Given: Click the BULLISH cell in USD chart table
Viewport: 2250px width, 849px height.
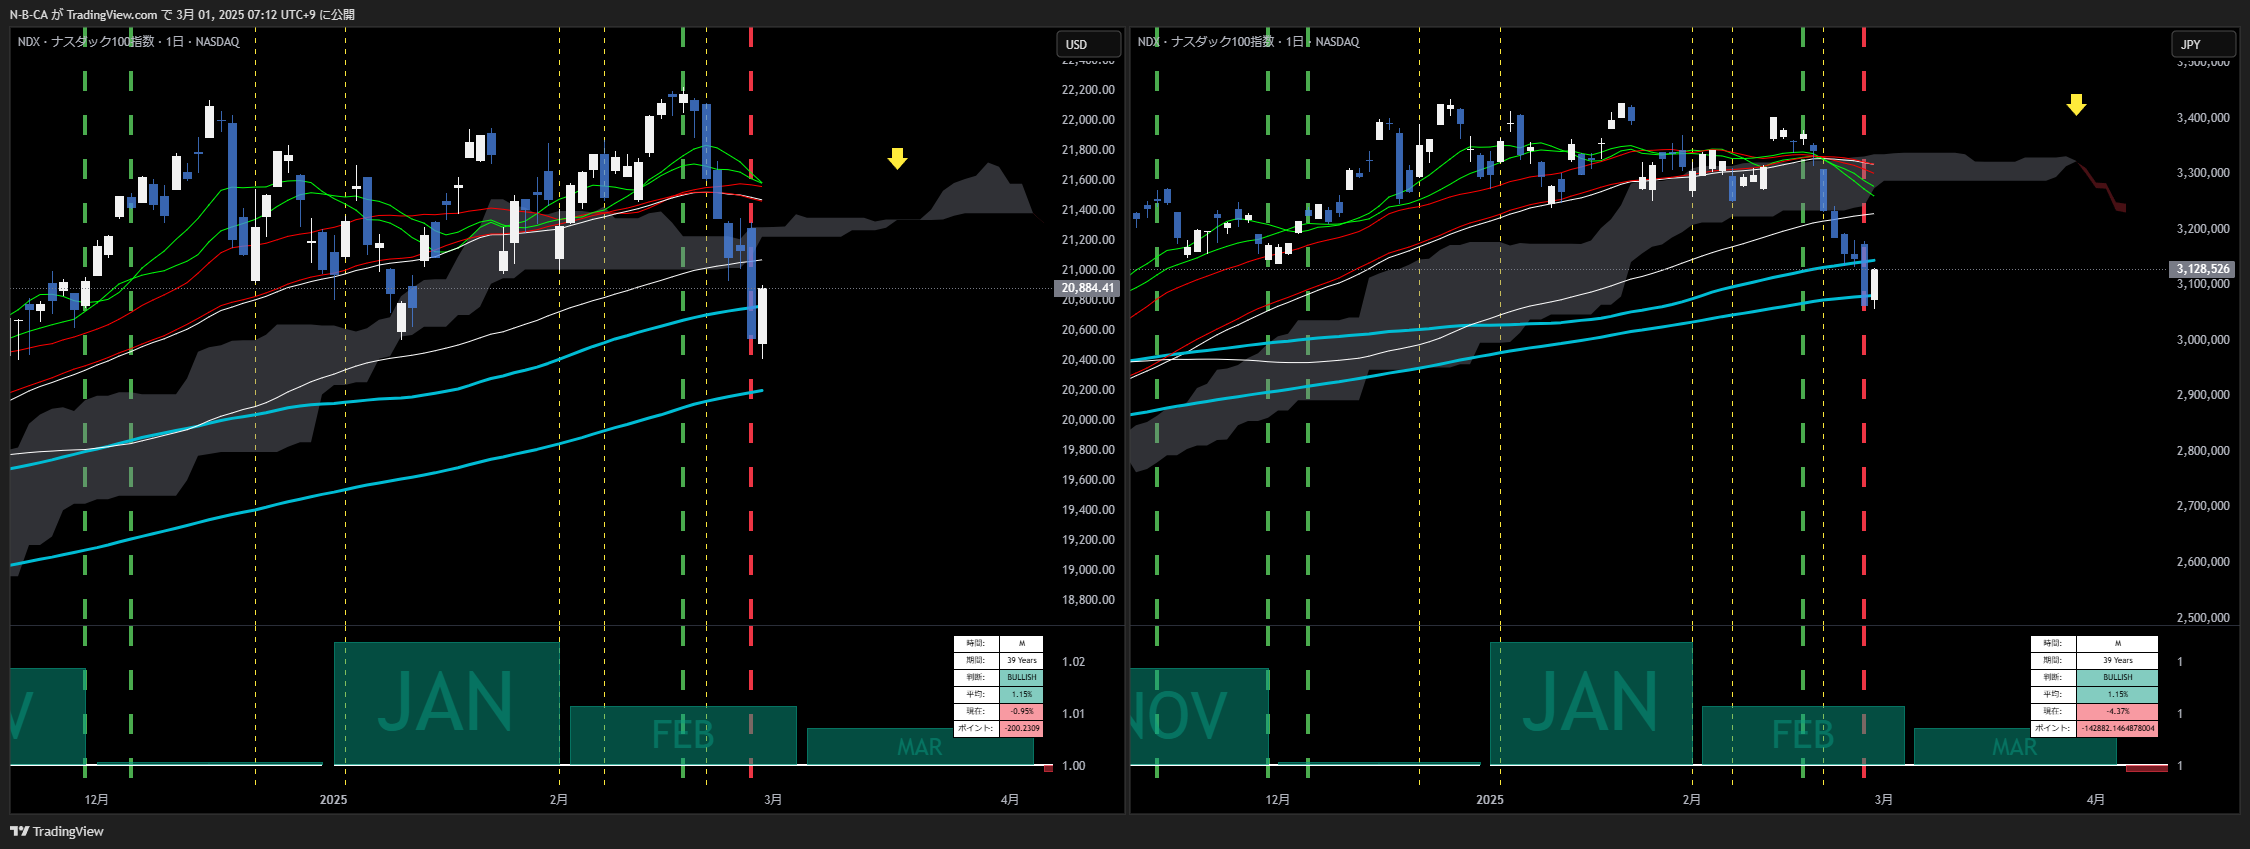Looking at the screenshot, I should (x=1021, y=677).
